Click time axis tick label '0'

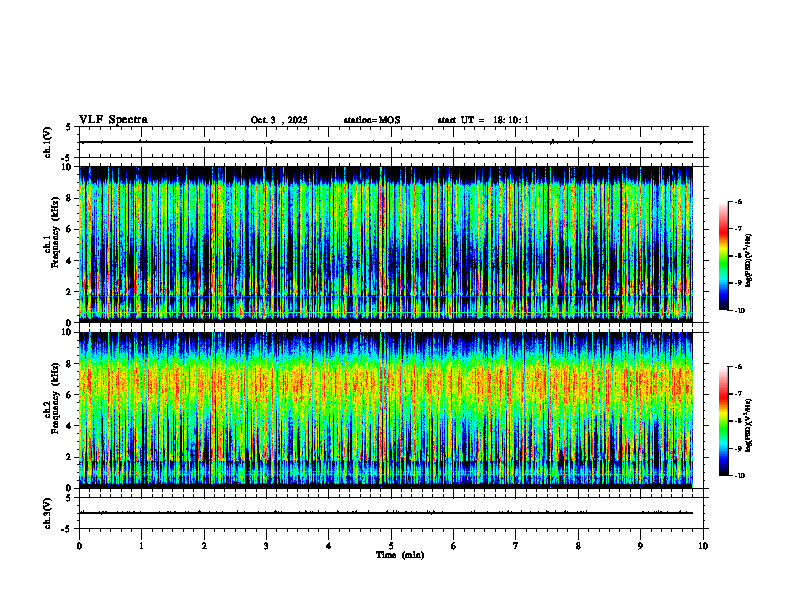pyautogui.click(x=79, y=546)
